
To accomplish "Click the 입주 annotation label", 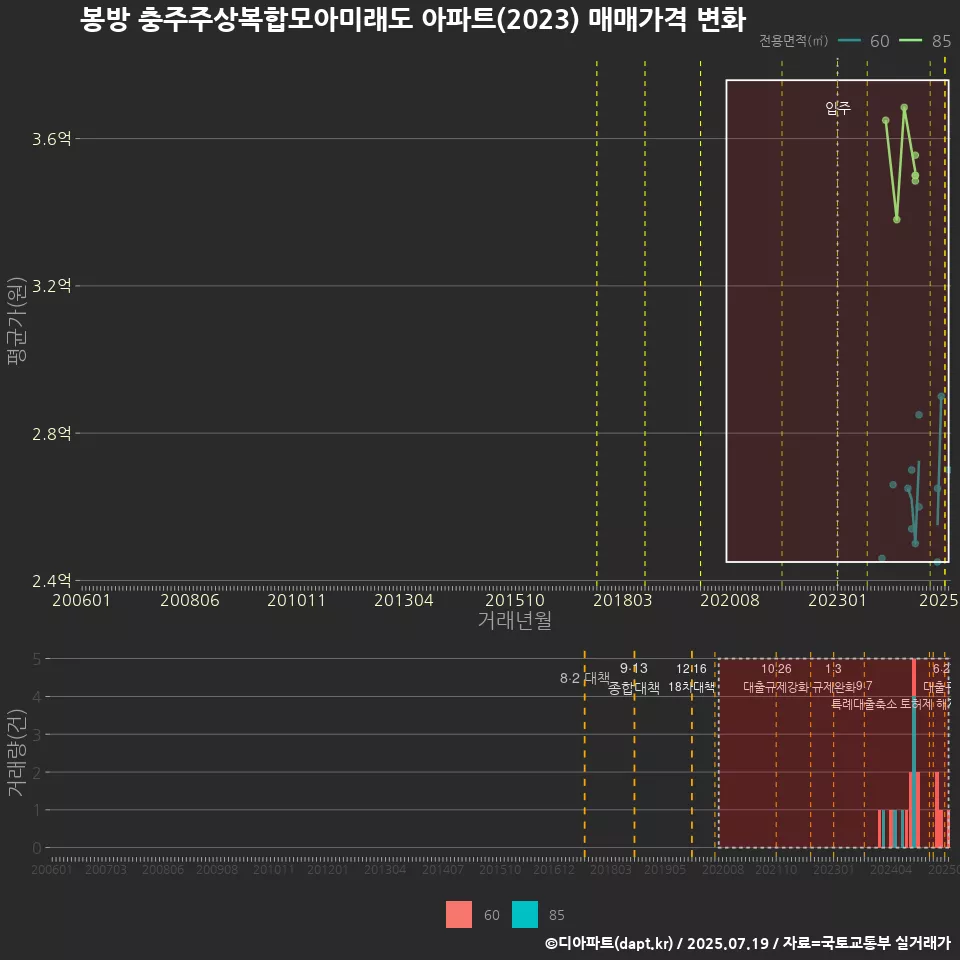I will [838, 108].
